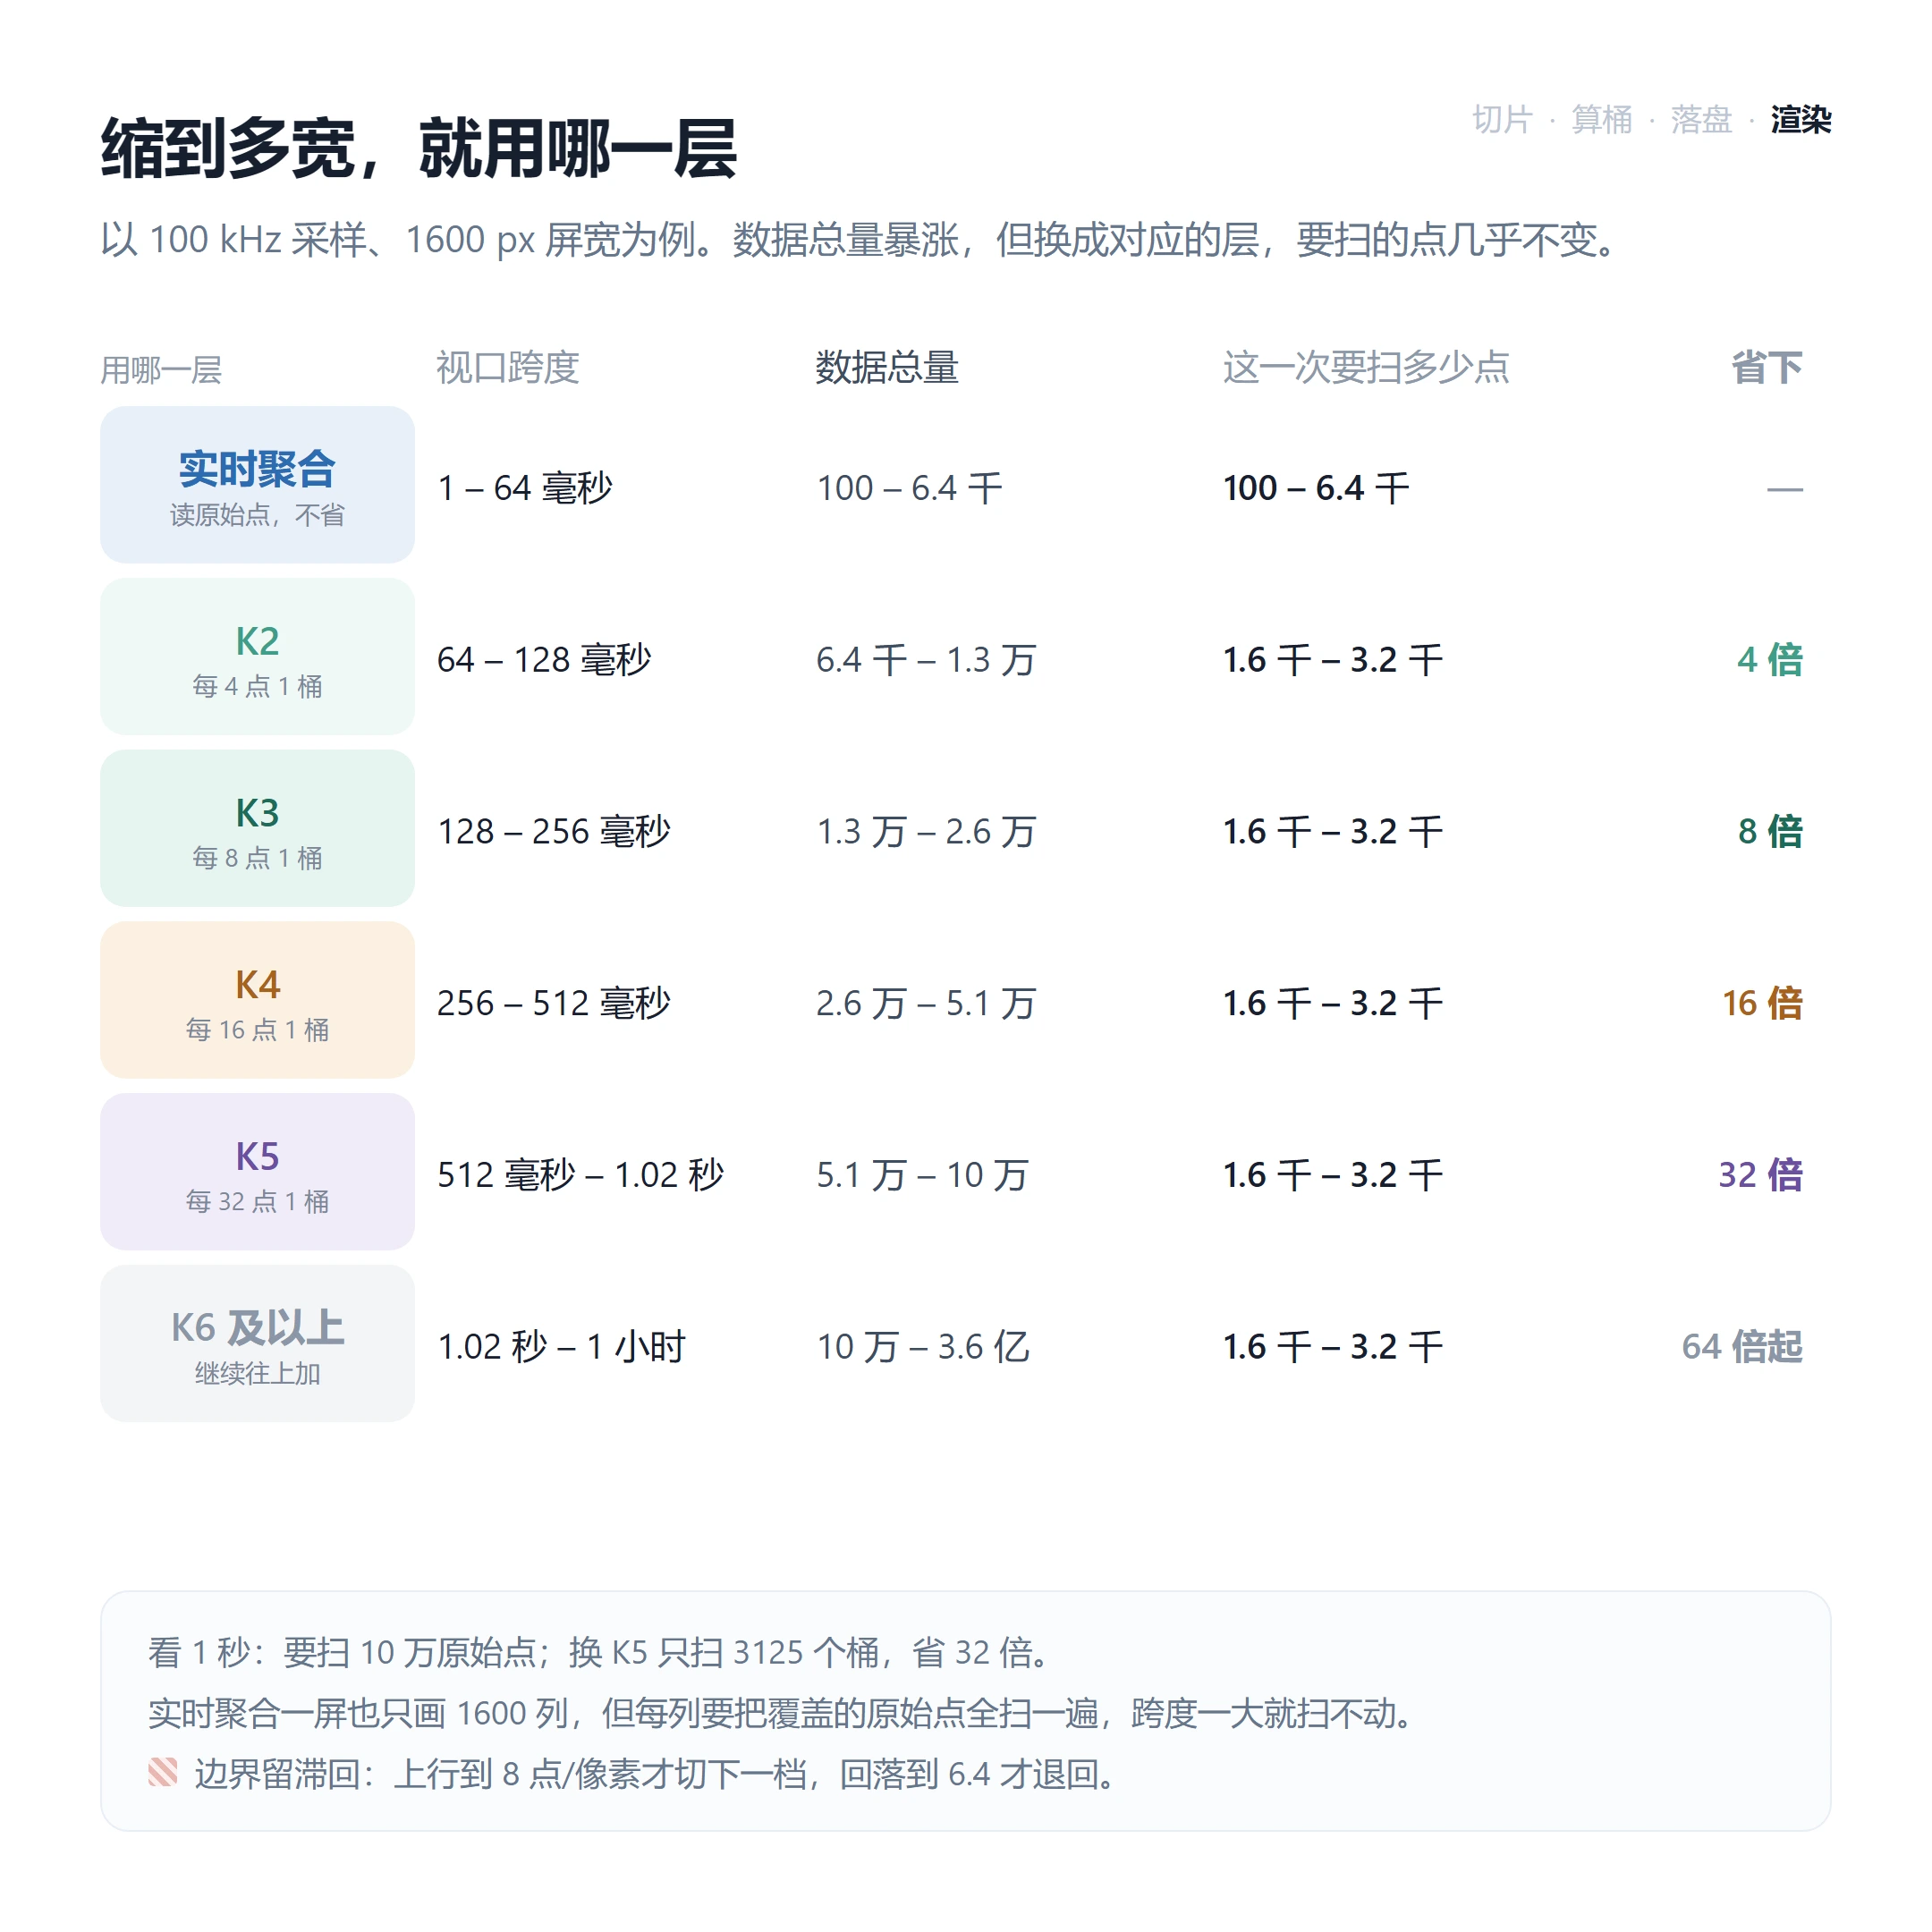
Task: Click the 4 倍 savings value
Action: point(1769,660)
